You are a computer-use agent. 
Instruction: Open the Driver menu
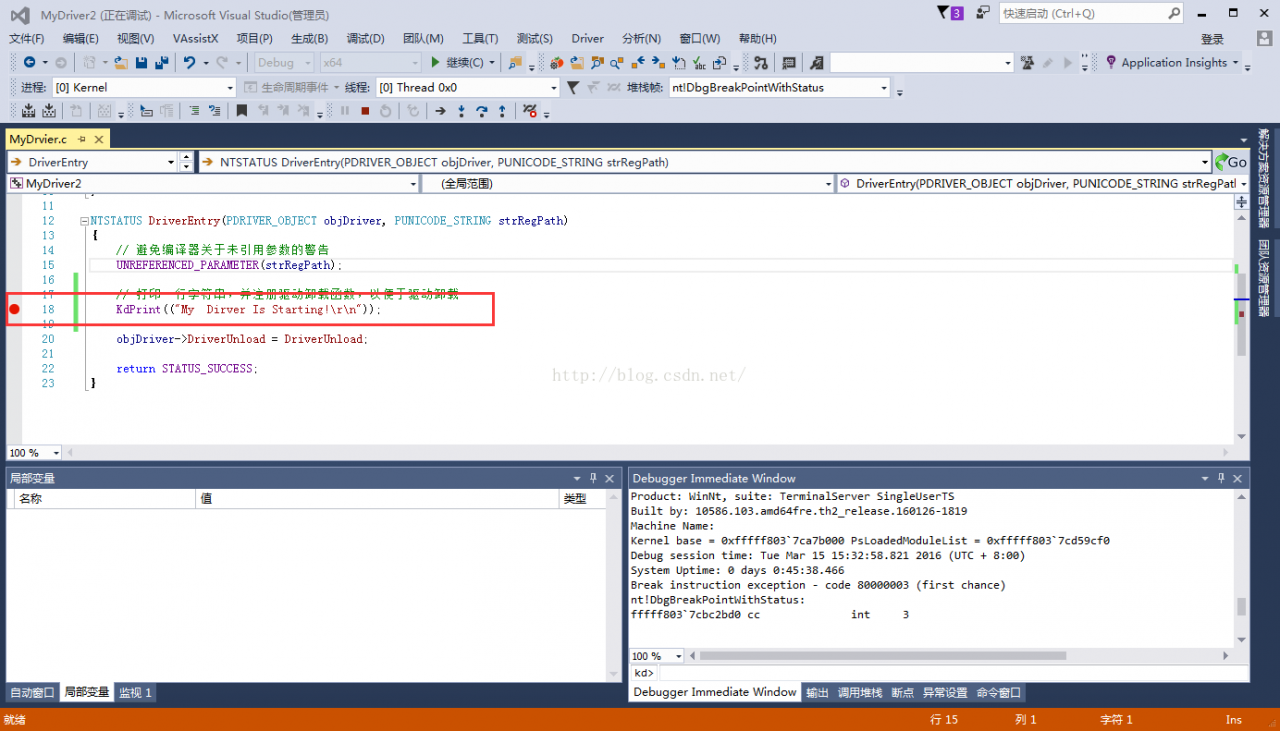click(588, 39)
